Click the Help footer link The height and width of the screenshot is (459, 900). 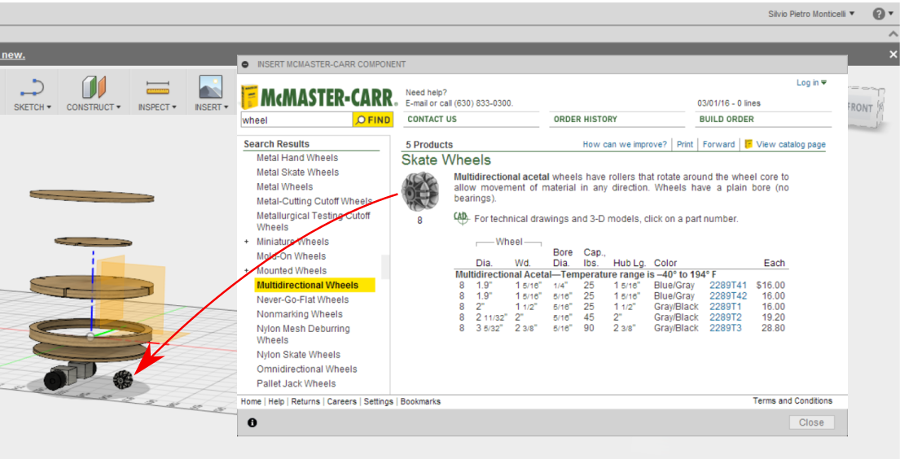click(276, 402)
